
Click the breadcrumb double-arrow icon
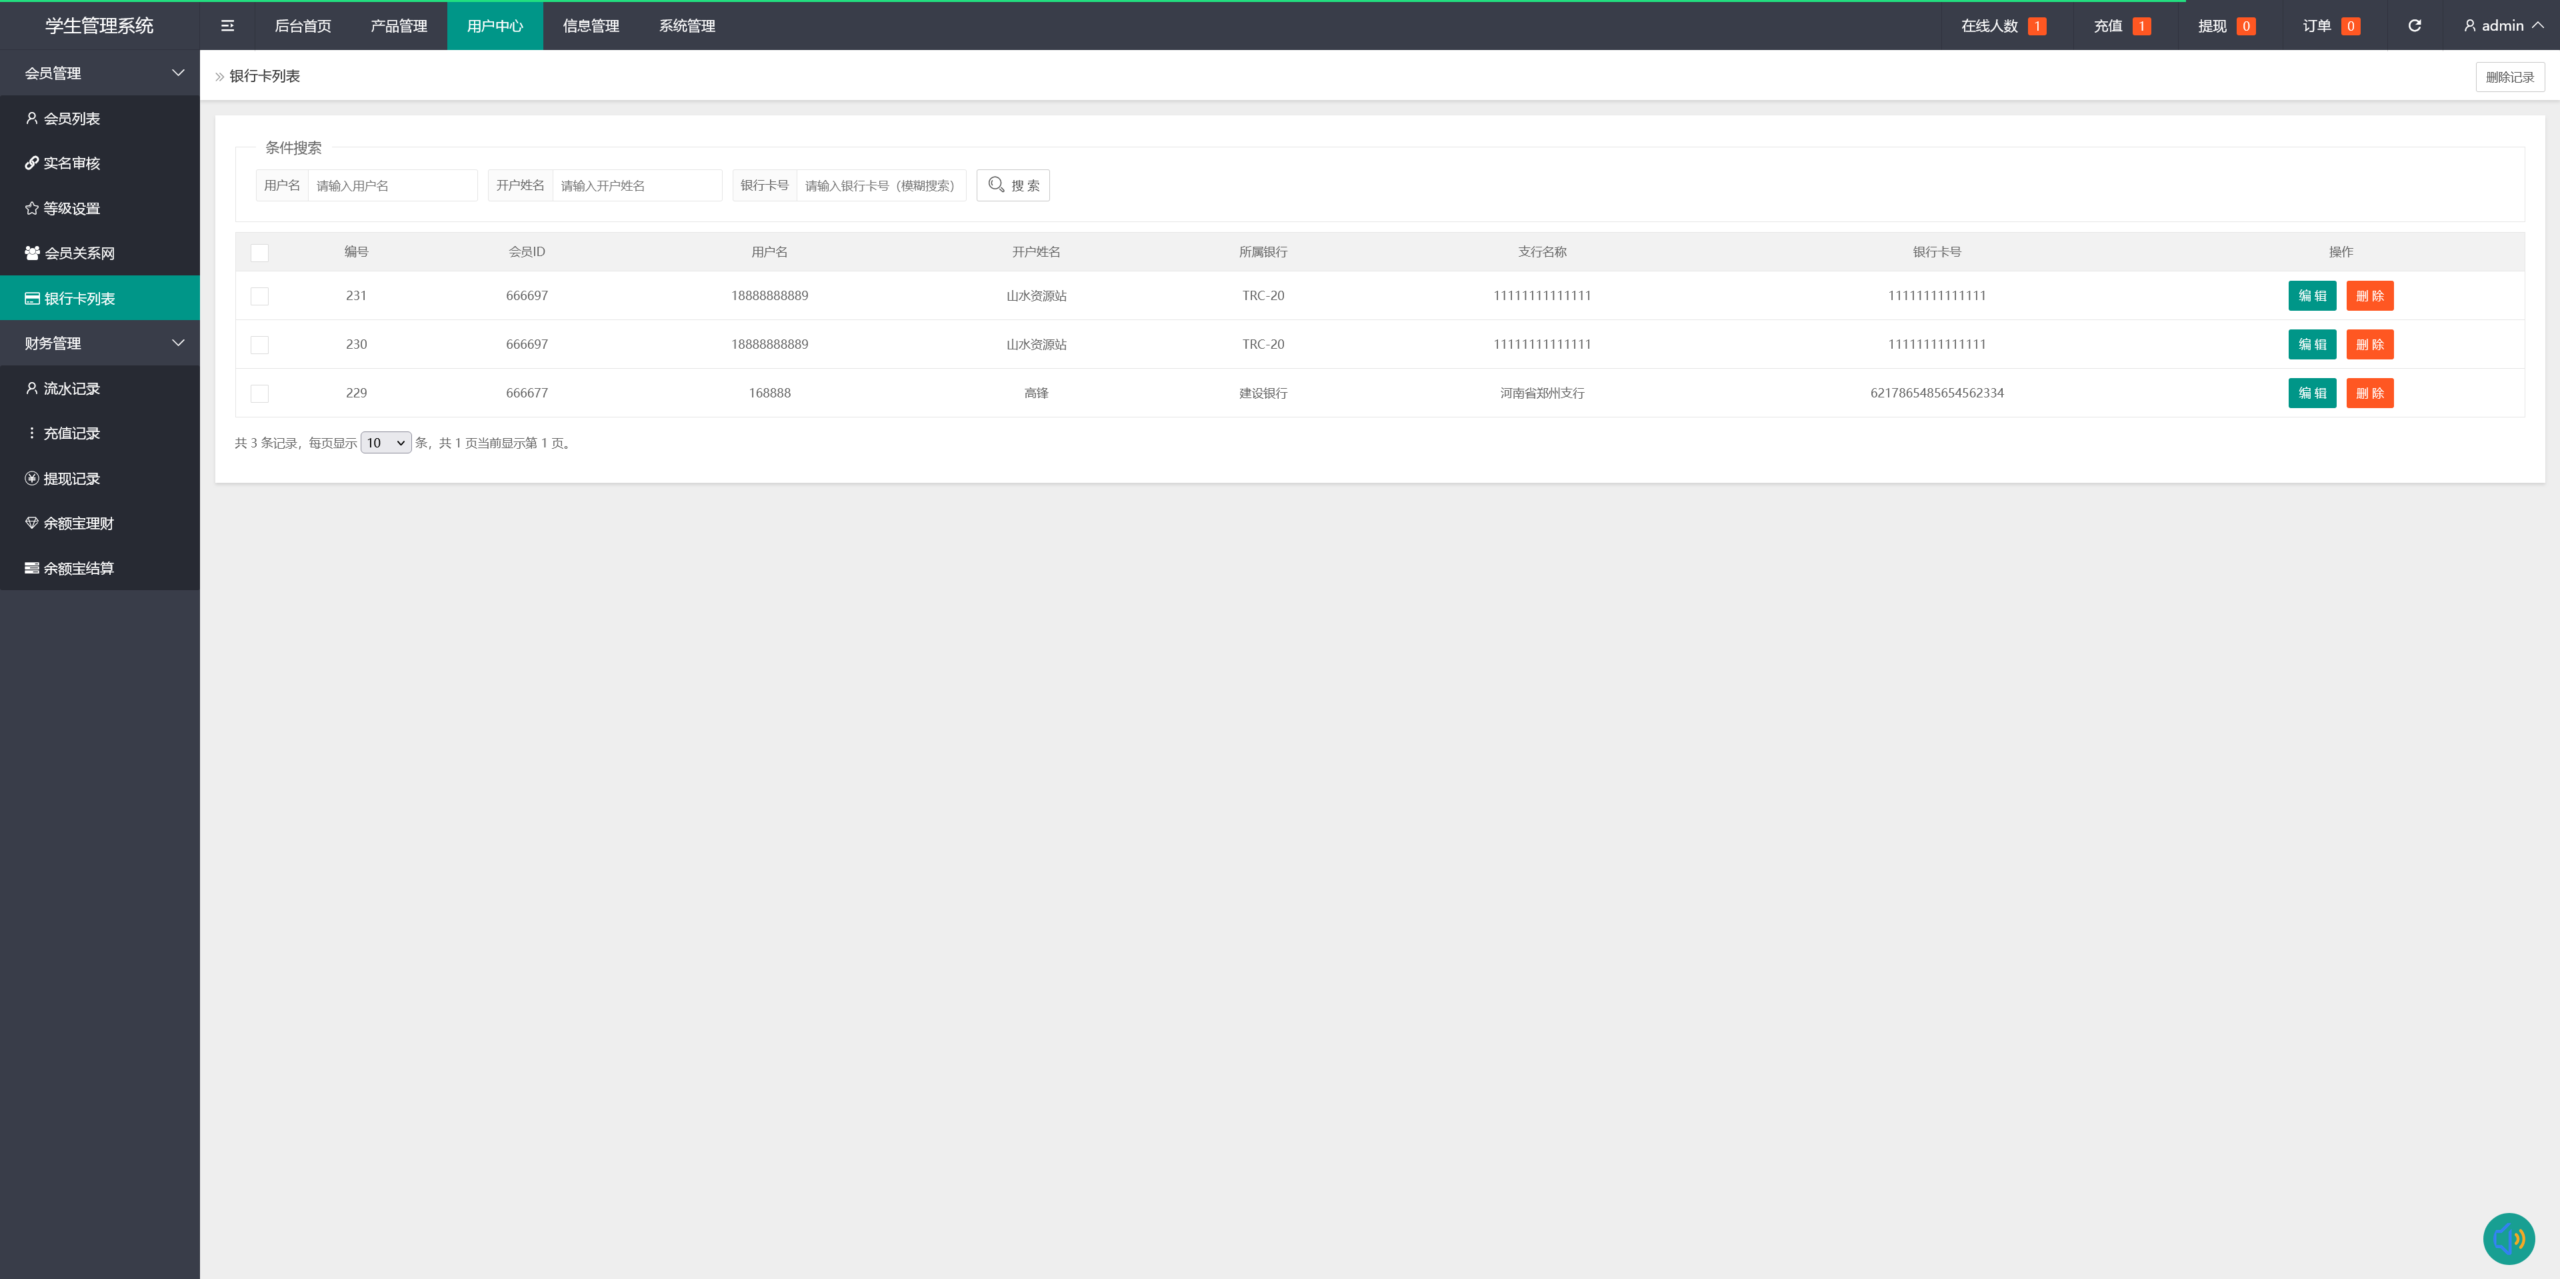[220, 77]
